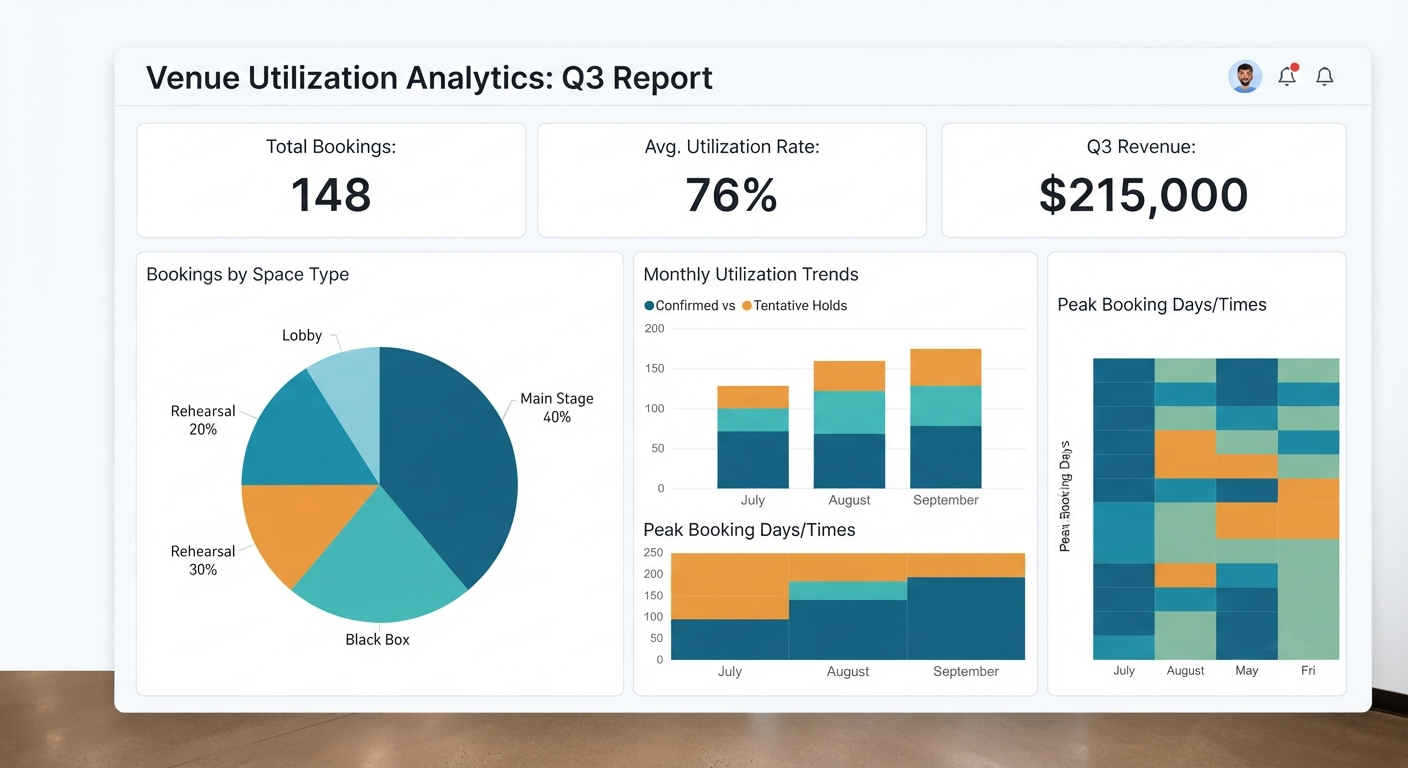Viewport: 1408px width, 768px height.
Task: Open the user profile avatar
Action: [1244, 76]
